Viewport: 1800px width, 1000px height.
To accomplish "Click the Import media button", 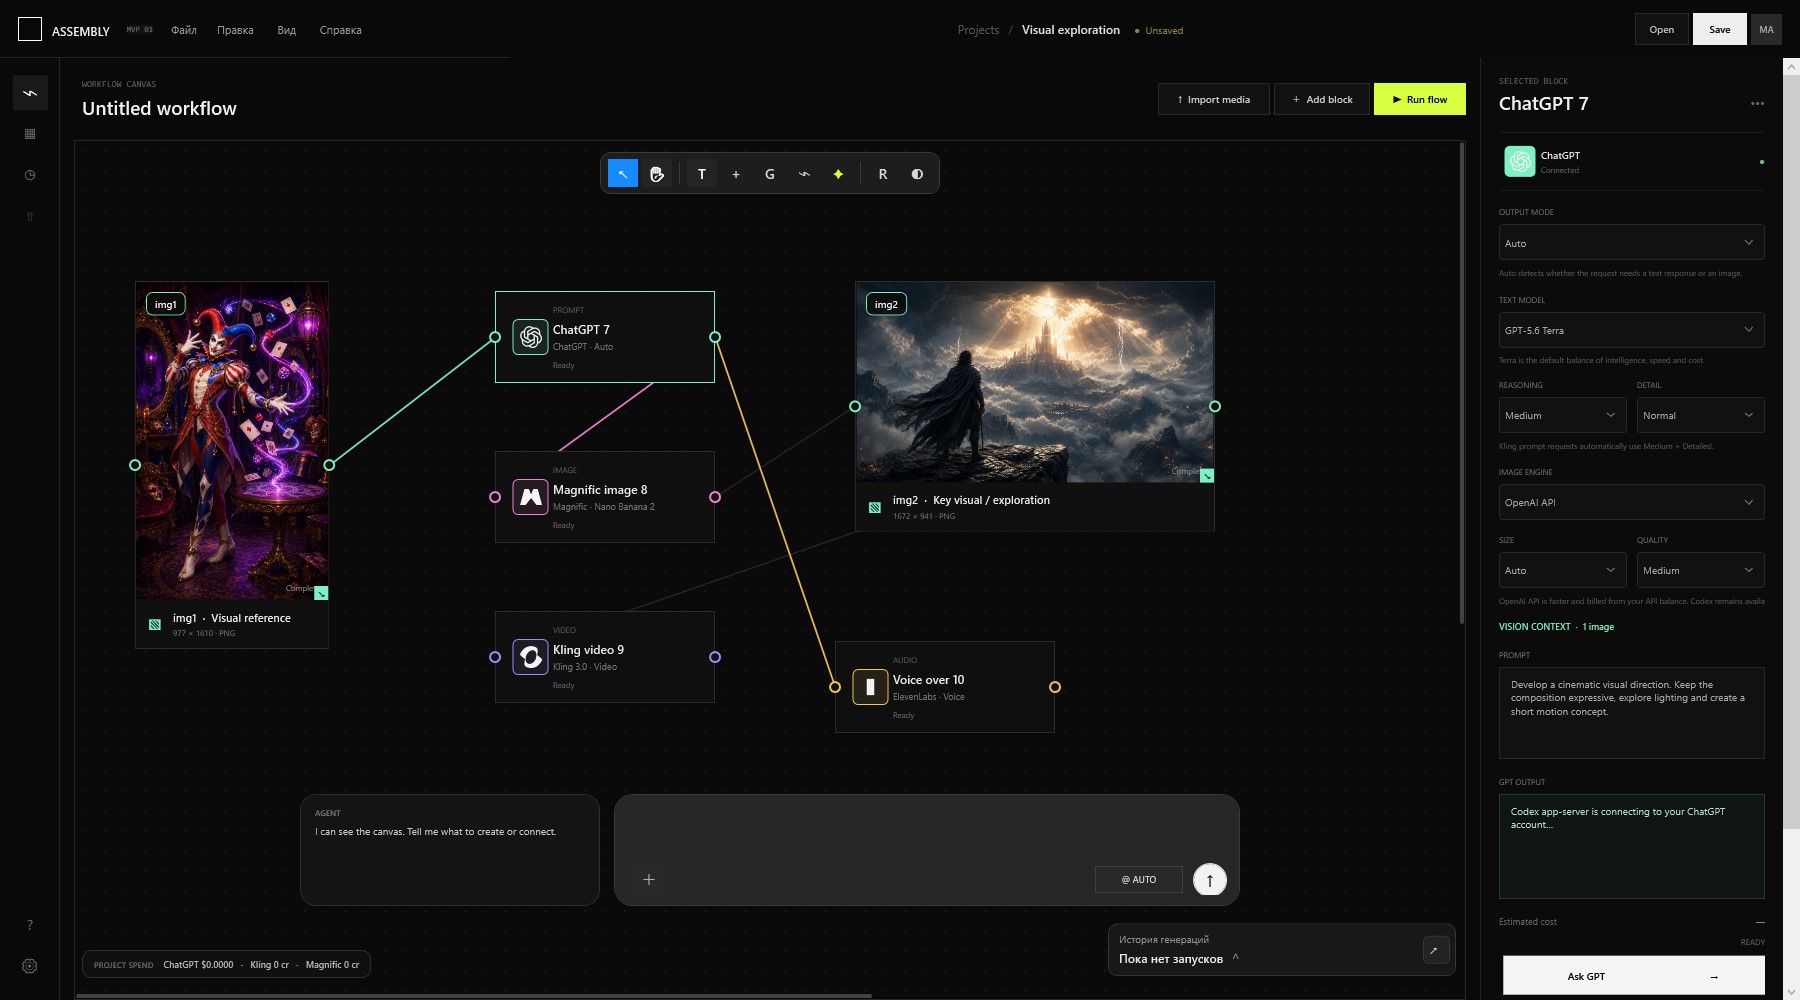I will 1214,99.
